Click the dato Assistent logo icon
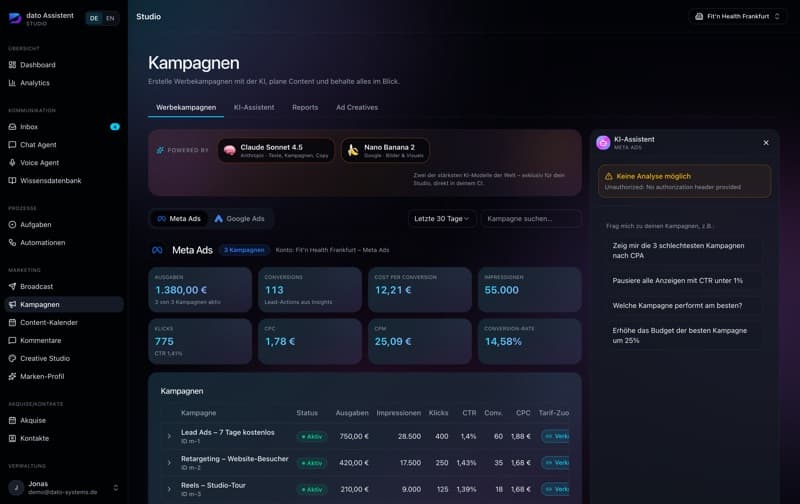800x504 pixels. pos(15,18)
